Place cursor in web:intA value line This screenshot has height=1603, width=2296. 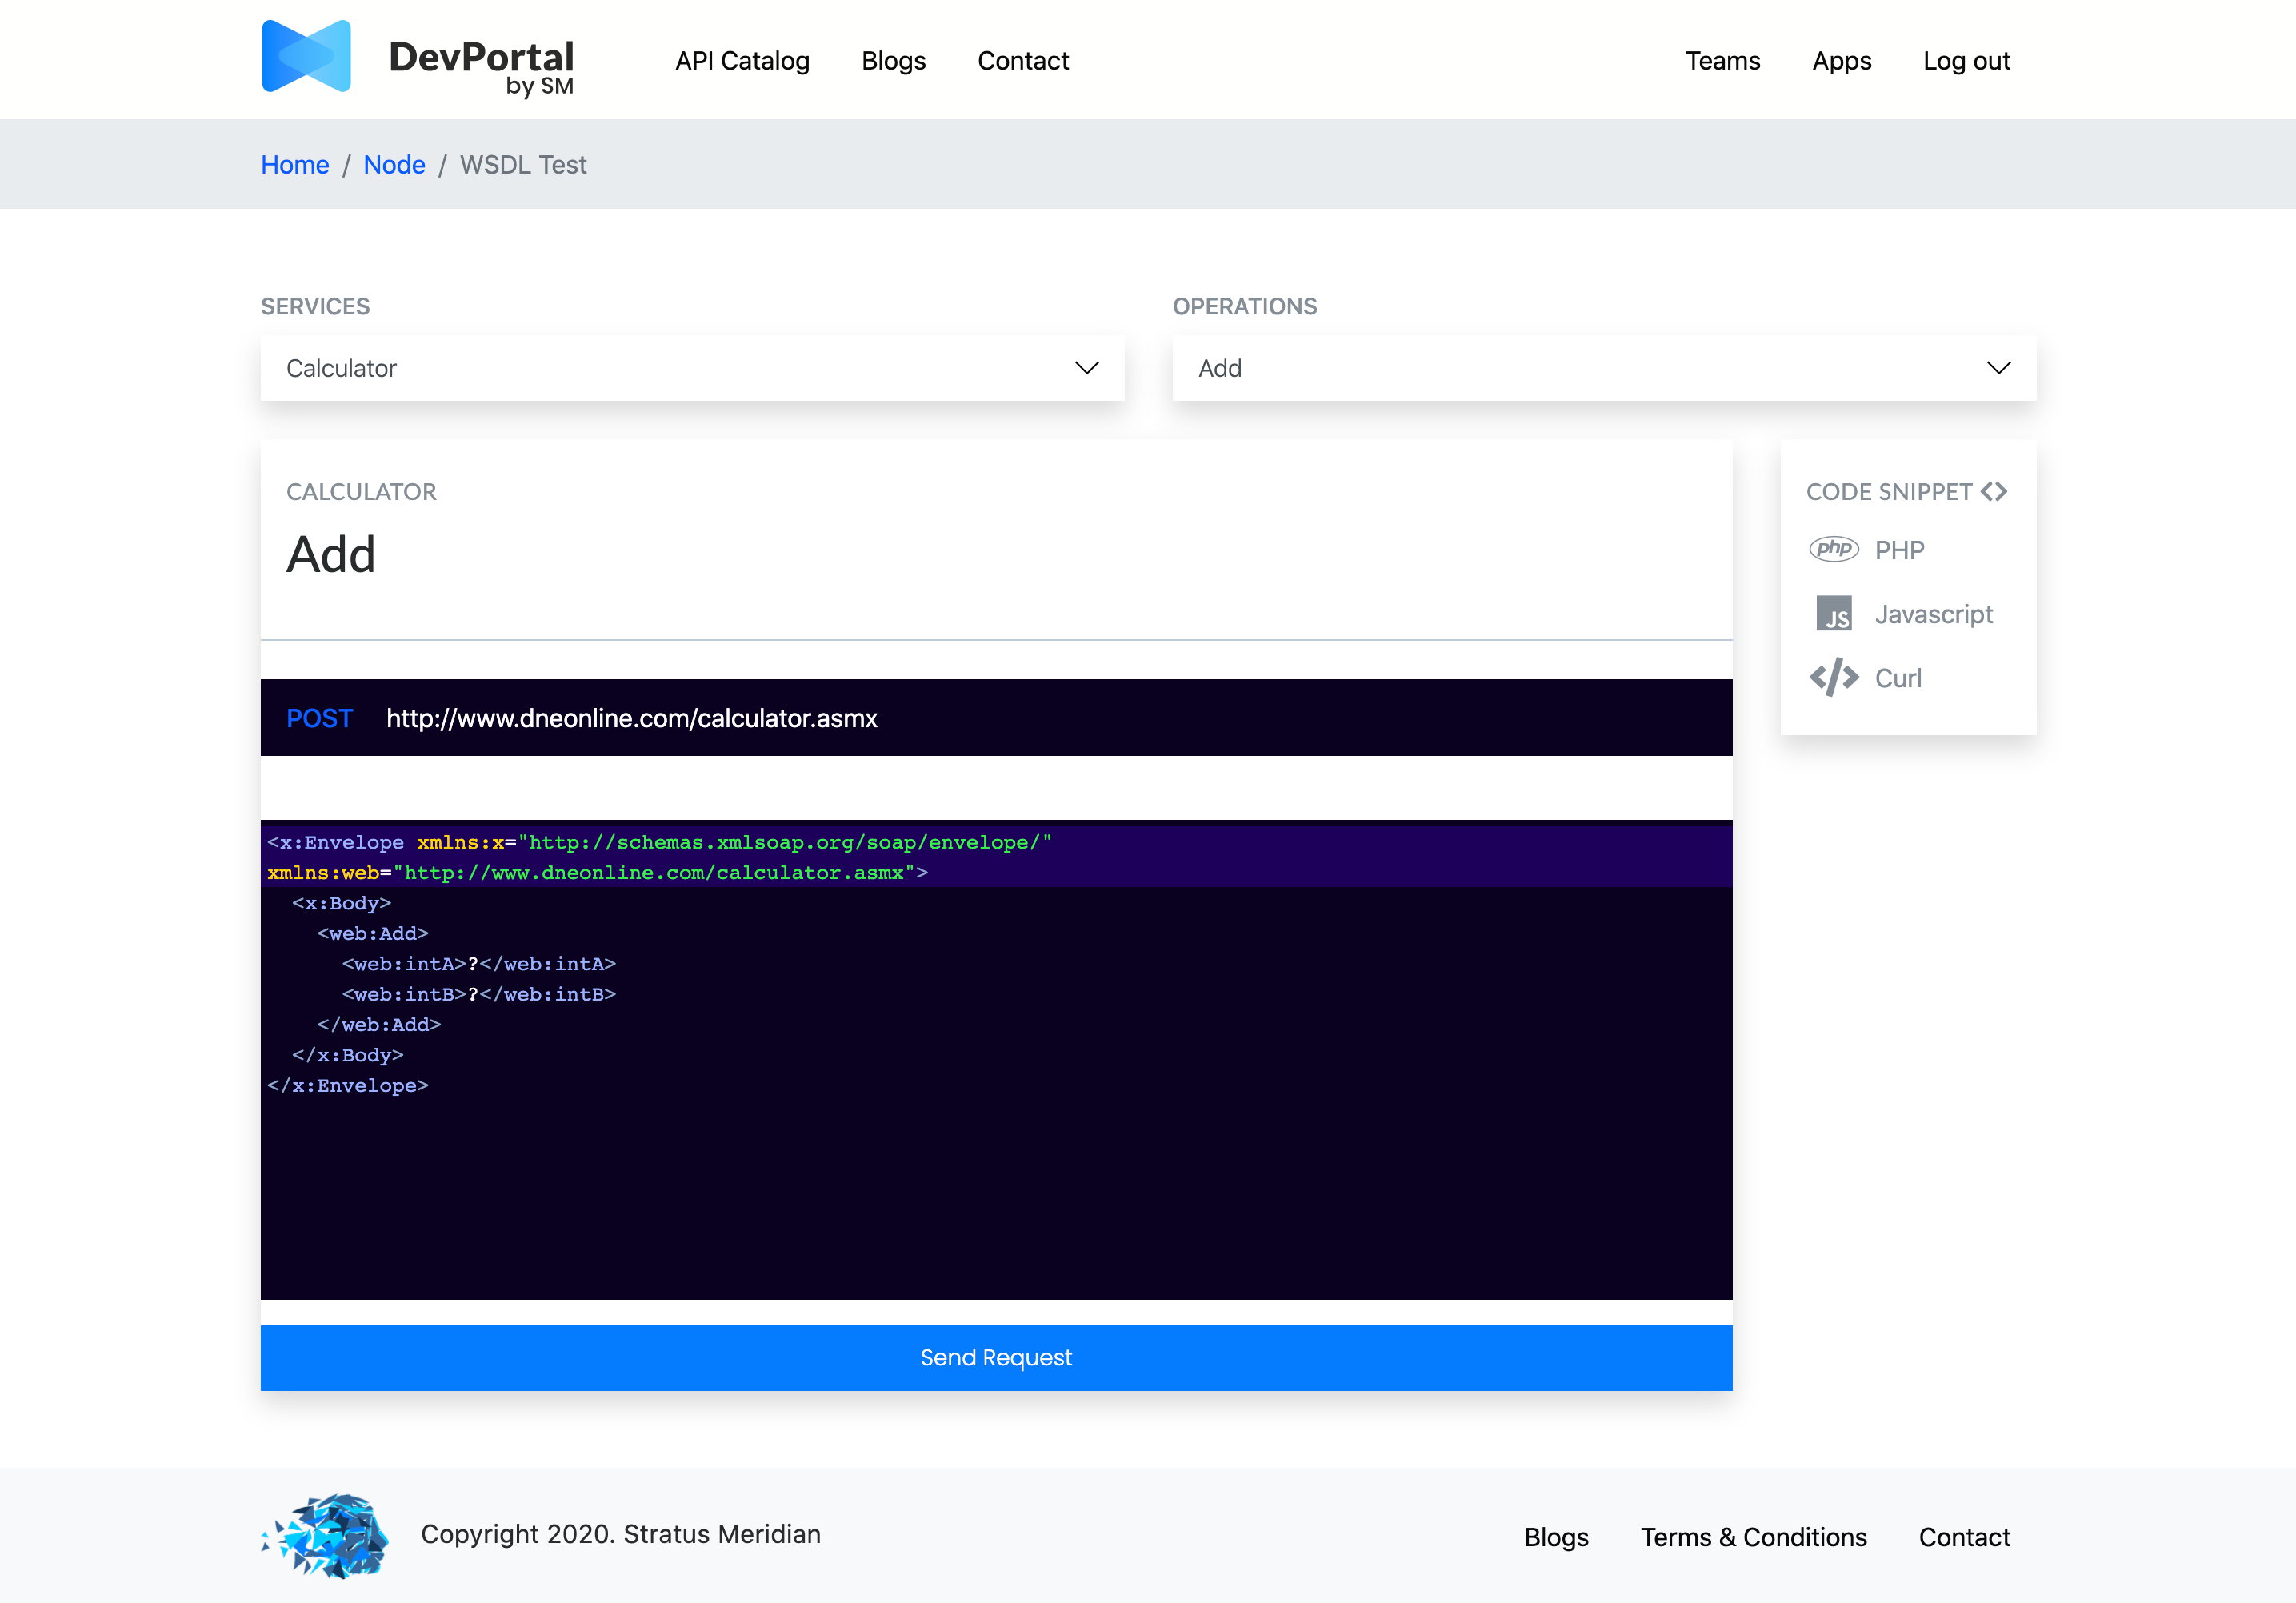coord(478,964)
